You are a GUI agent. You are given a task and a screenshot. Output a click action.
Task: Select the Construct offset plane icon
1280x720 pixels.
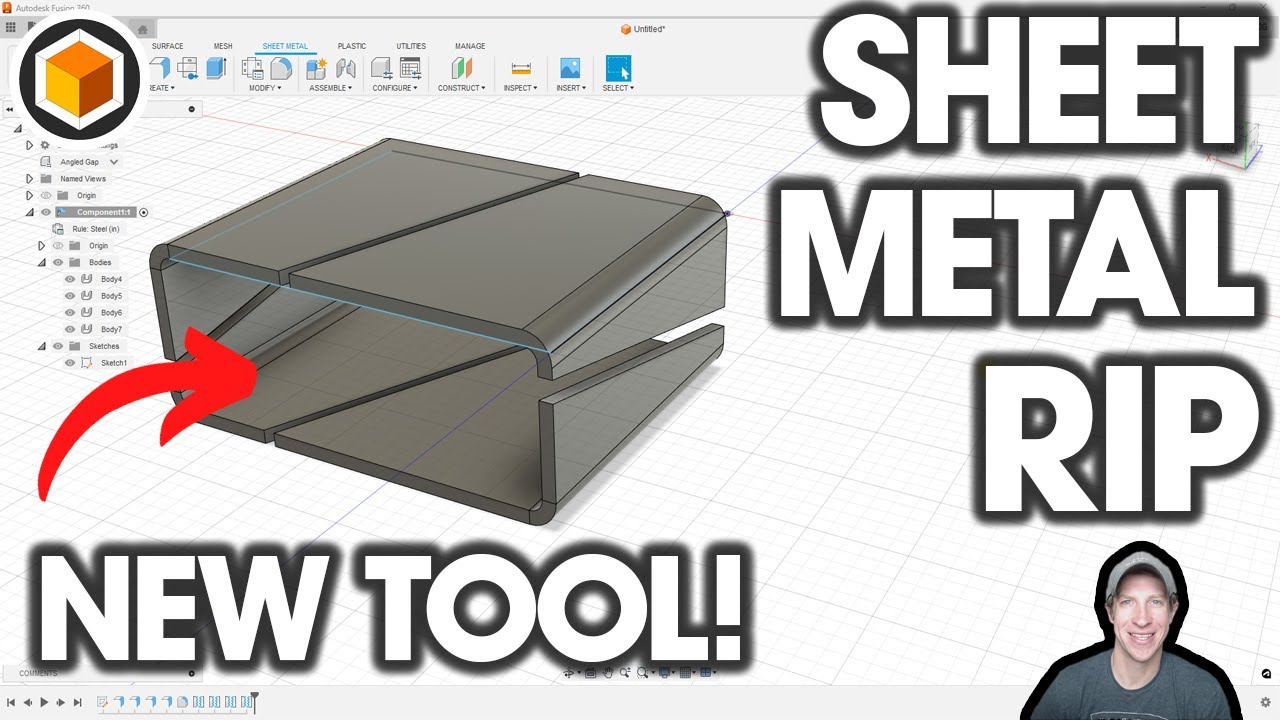[x=461, y=68]
